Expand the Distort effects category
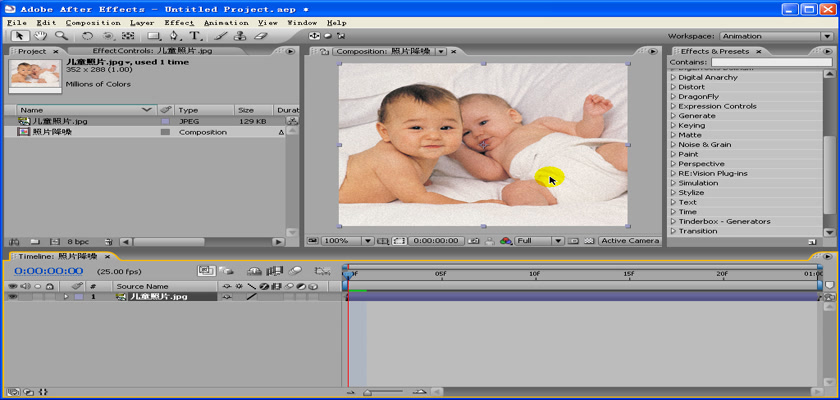Viewport: 840px width, 400px height. click(x=673, y=87)
